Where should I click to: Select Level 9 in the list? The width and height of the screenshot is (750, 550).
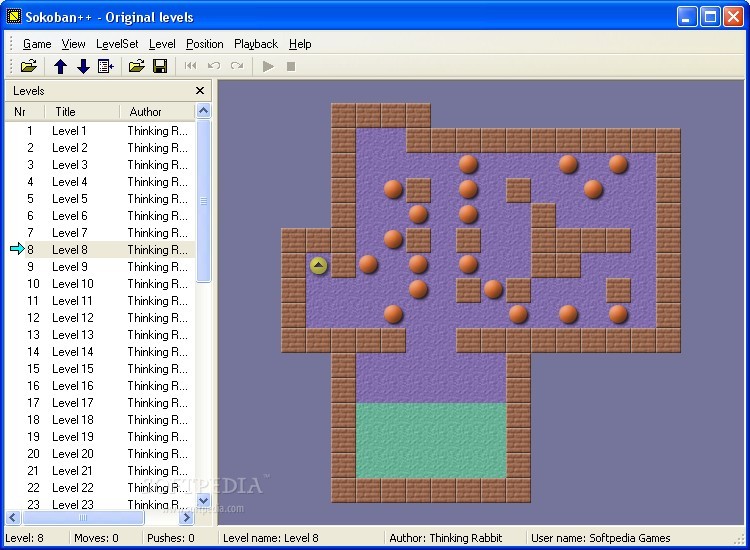tap(100, 266)
